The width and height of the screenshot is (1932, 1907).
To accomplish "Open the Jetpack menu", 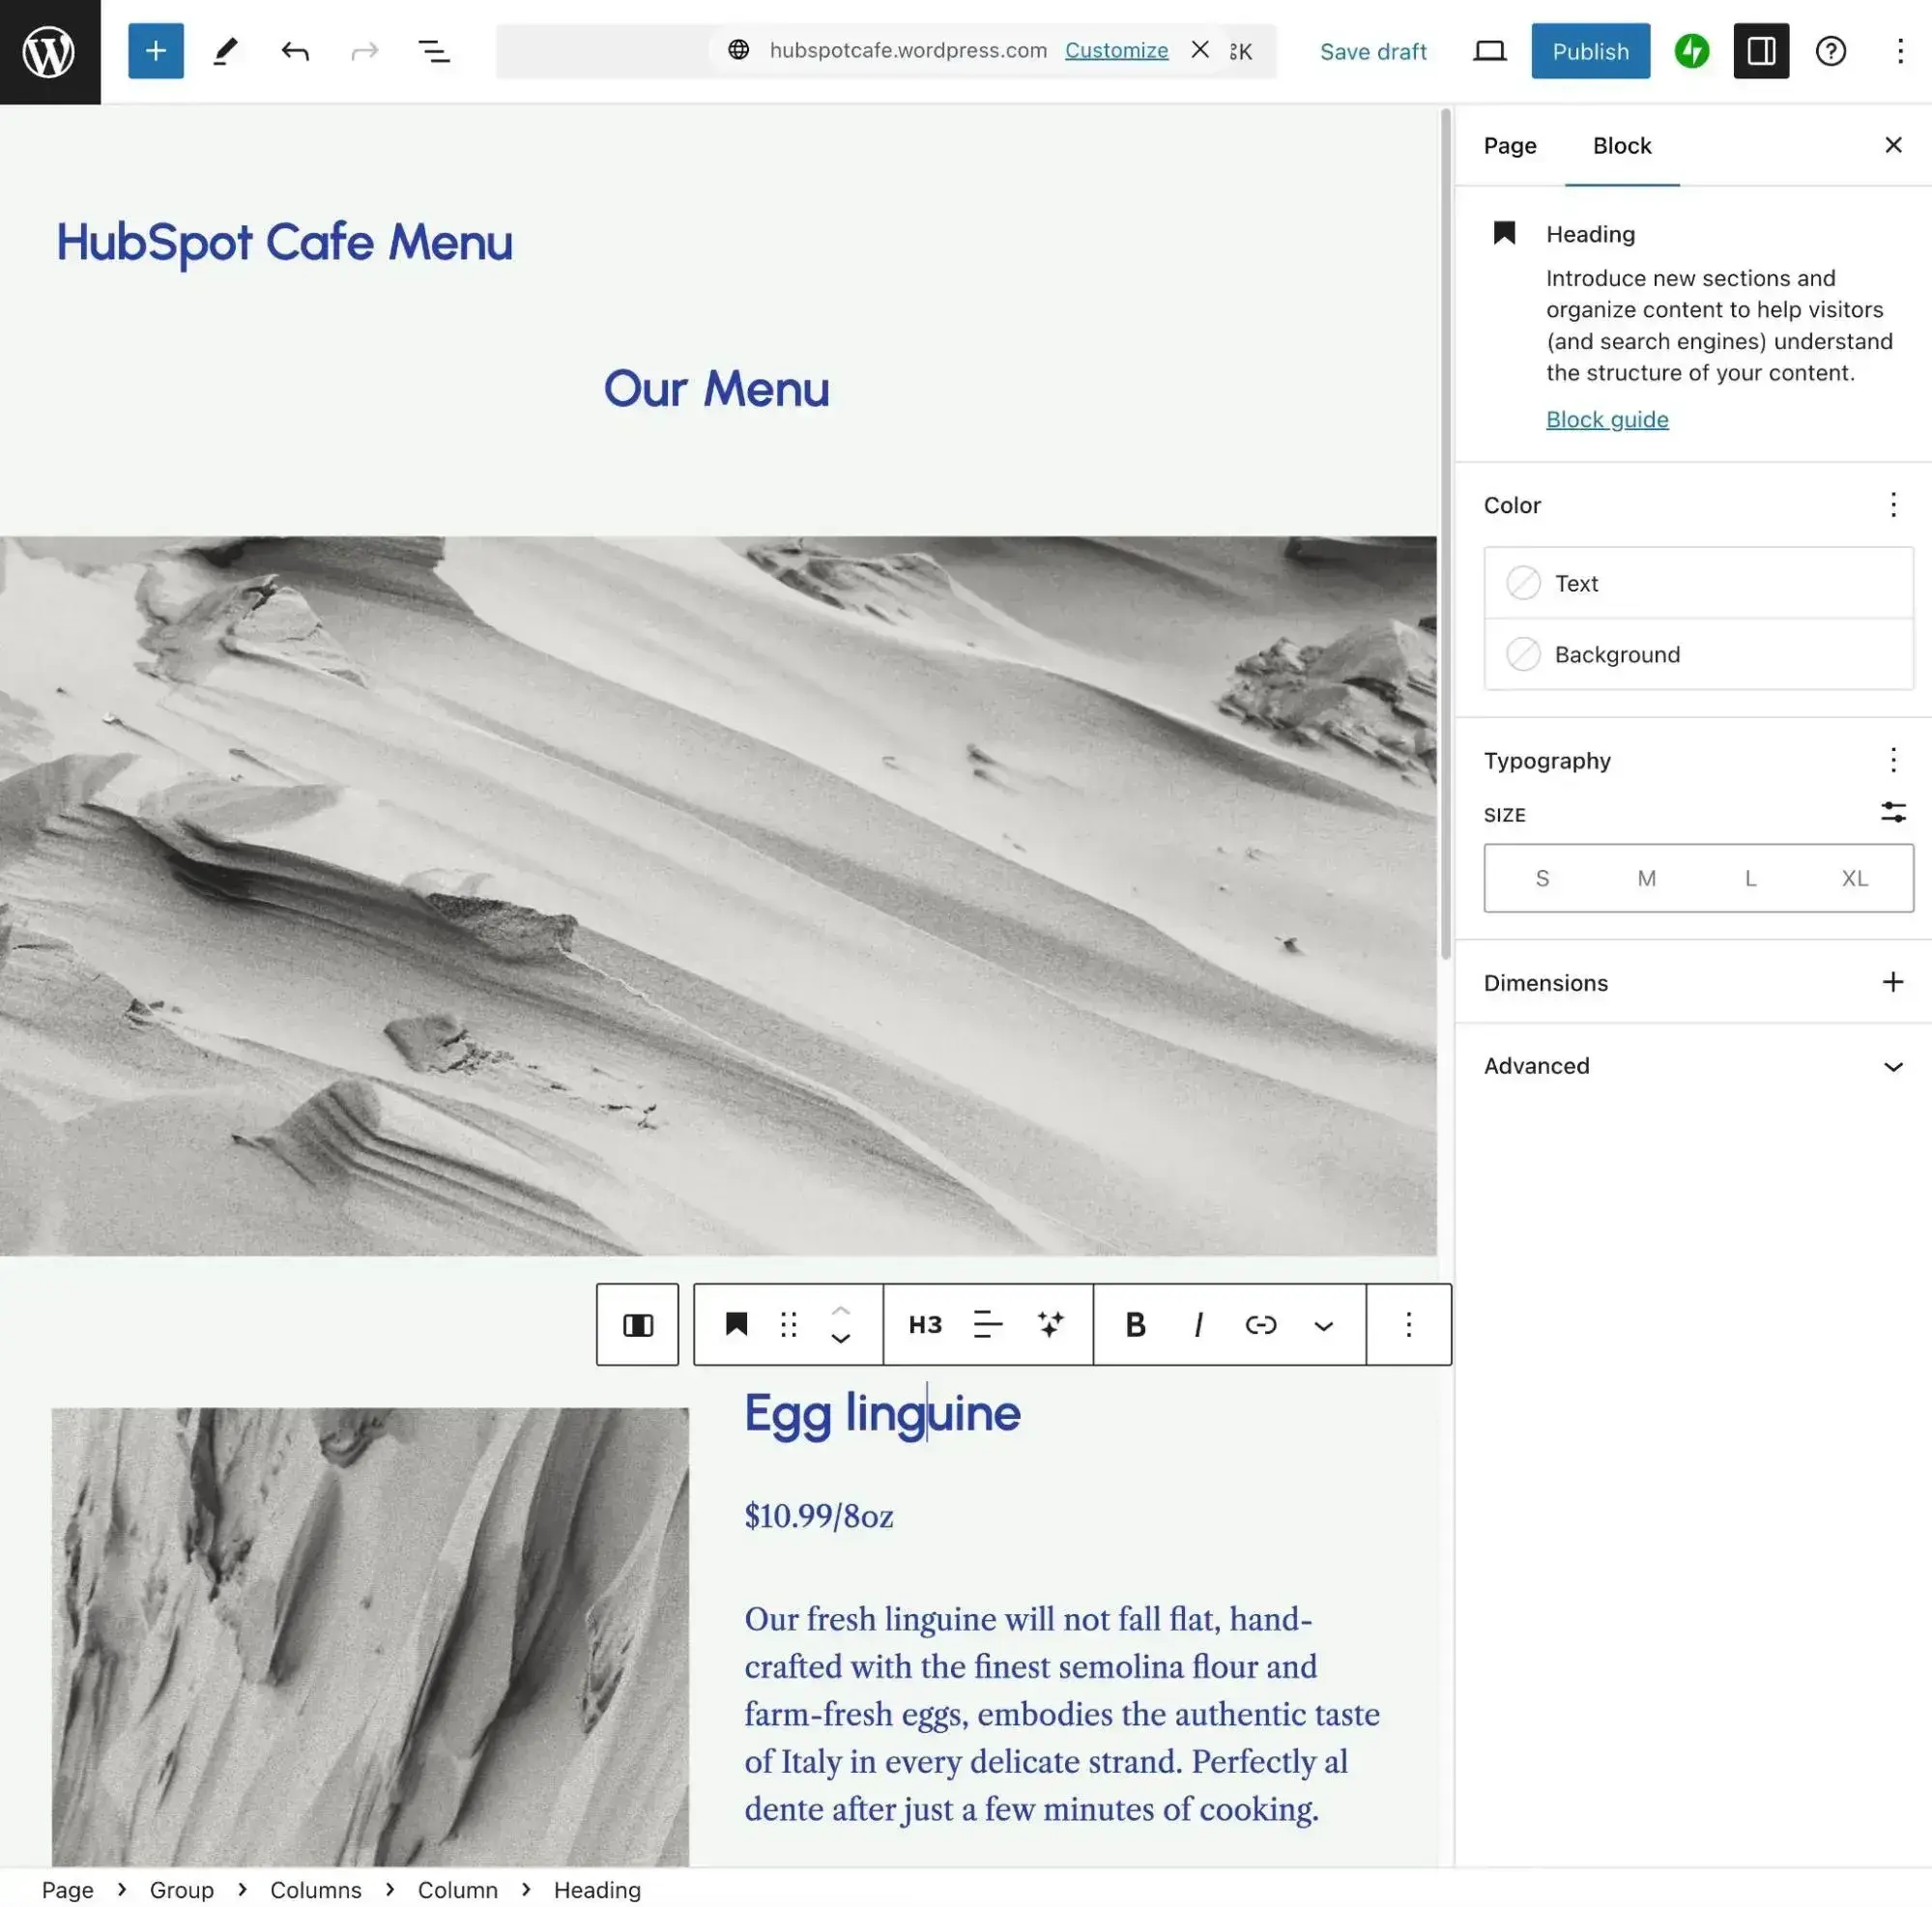I will pos(1690,51).
